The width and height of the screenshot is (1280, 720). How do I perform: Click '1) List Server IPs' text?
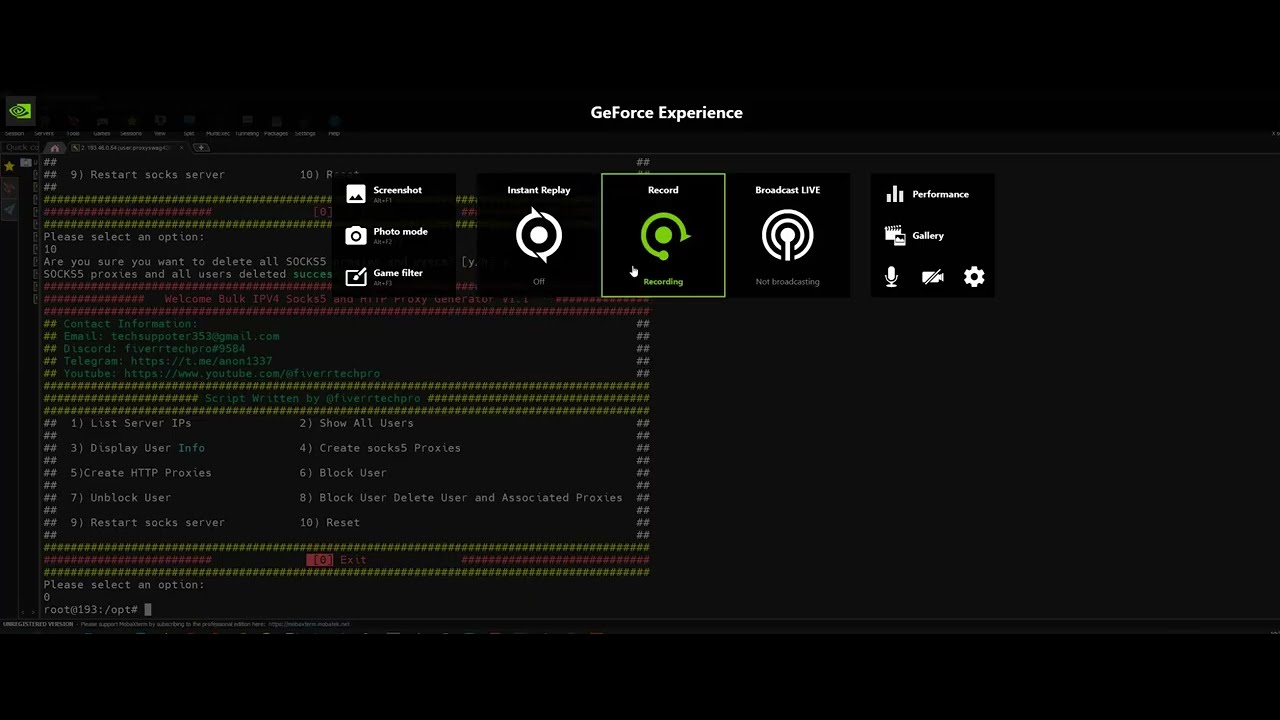tap(130, 423)
